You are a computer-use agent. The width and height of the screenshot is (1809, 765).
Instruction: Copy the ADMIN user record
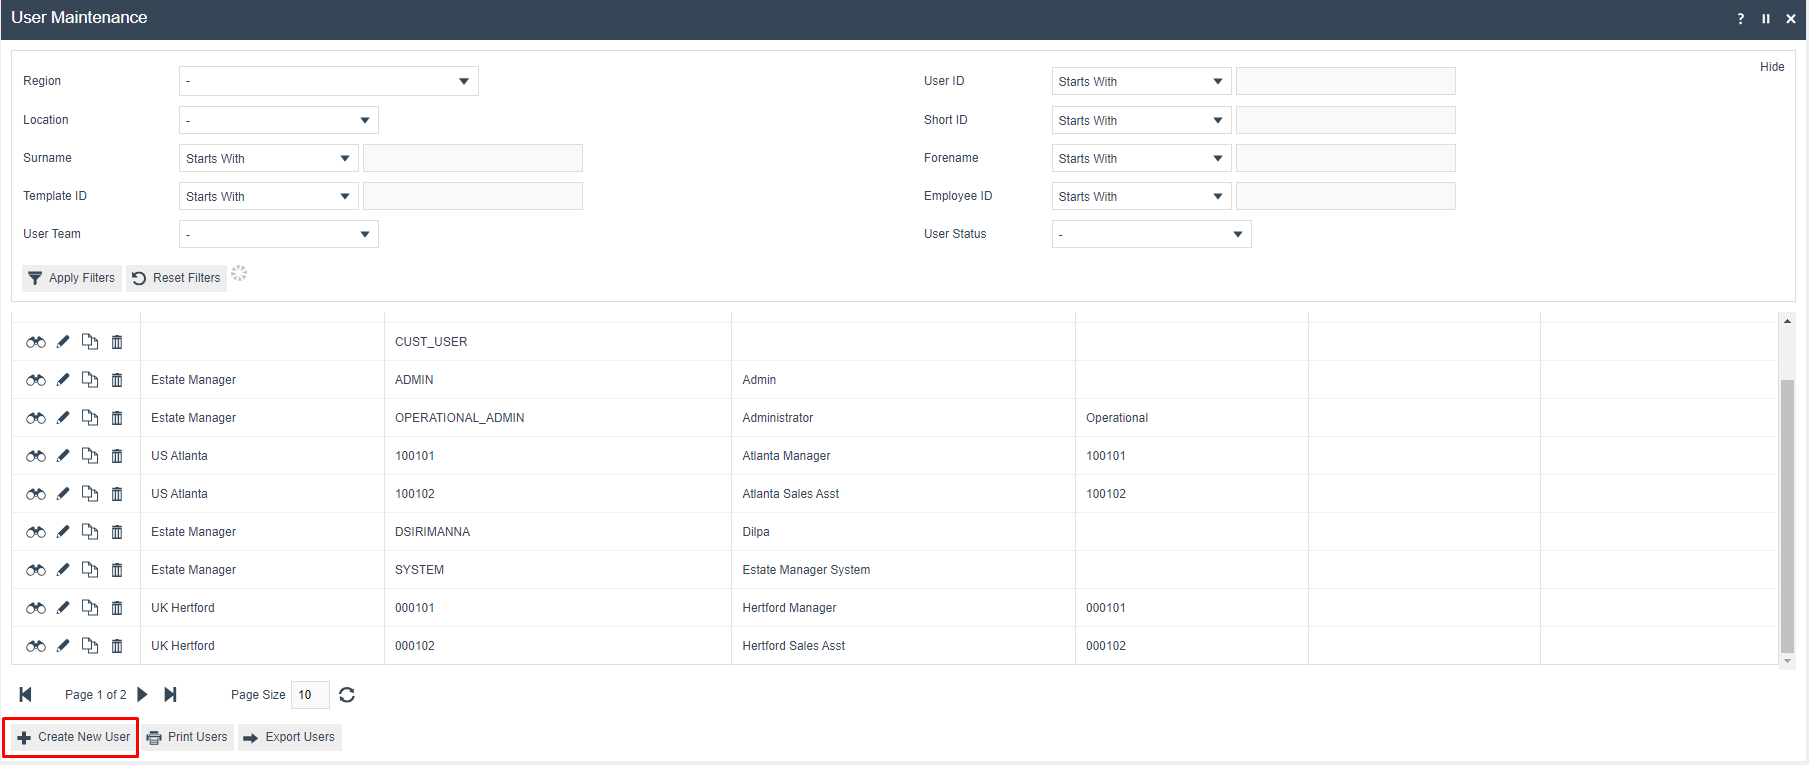click(x=90, y=380)
